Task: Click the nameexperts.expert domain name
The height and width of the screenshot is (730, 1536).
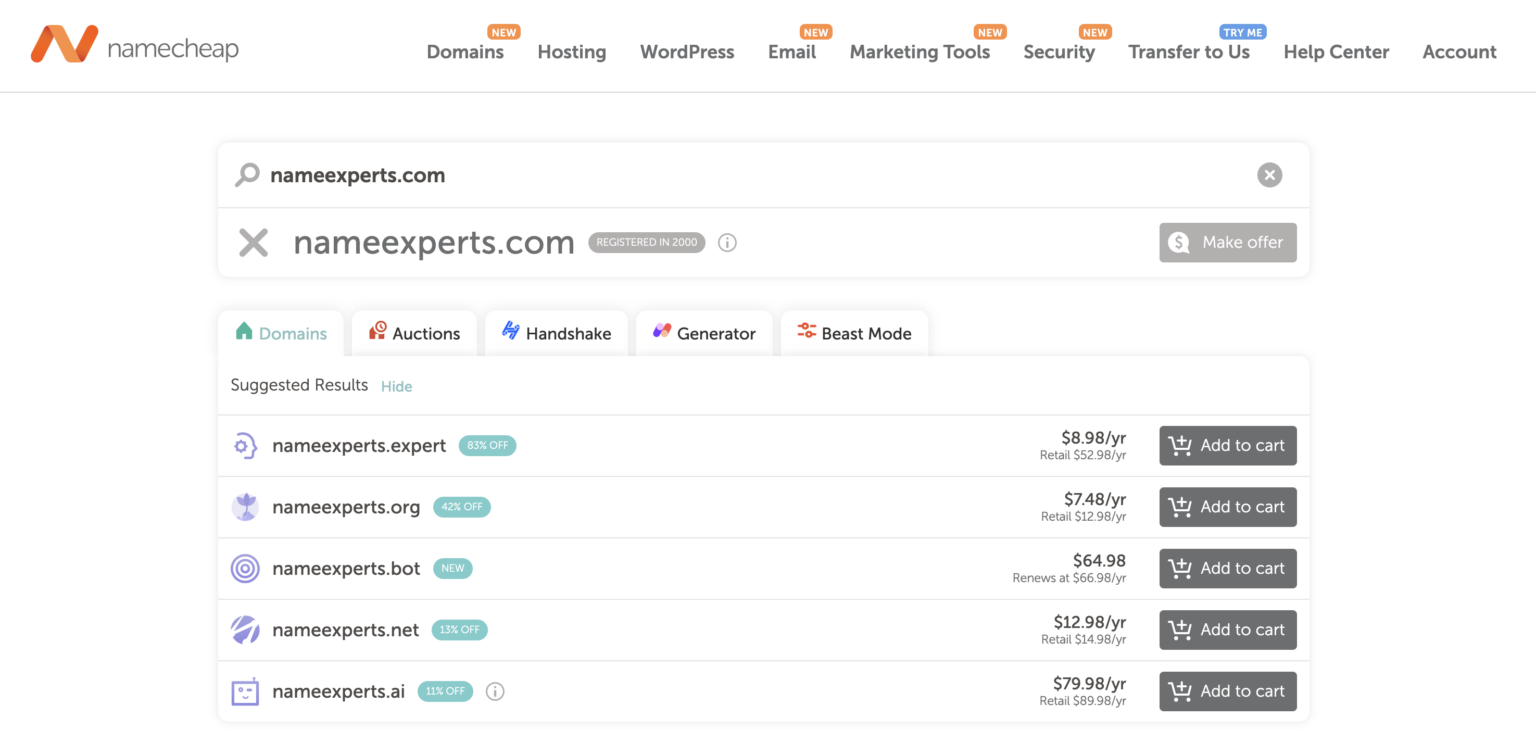Action: pos(359,446)
